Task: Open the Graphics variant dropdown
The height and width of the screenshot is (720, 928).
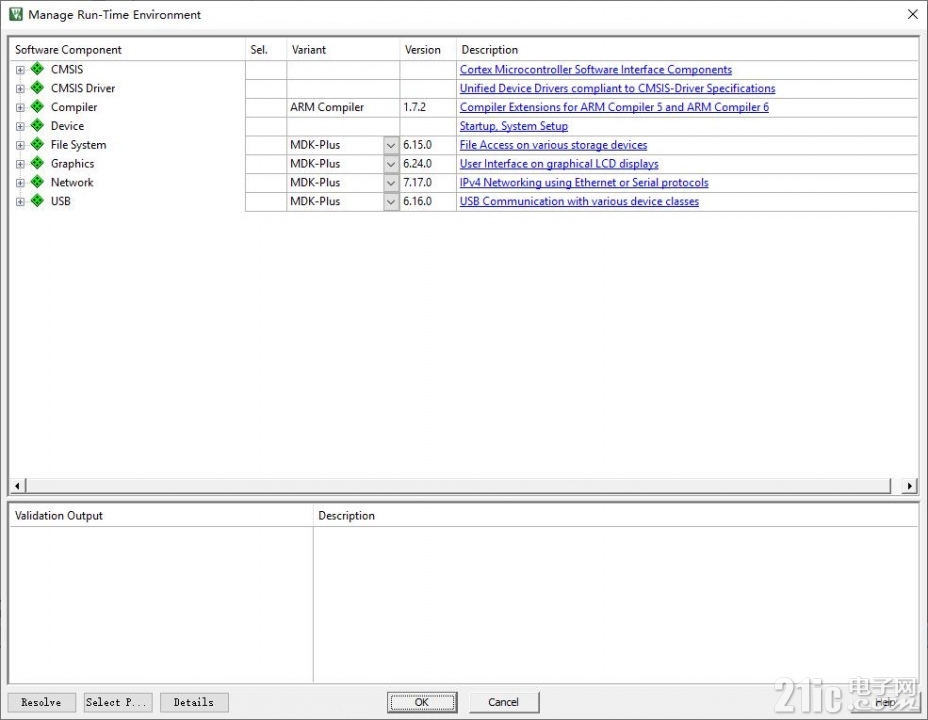Action: pos(391,164)
